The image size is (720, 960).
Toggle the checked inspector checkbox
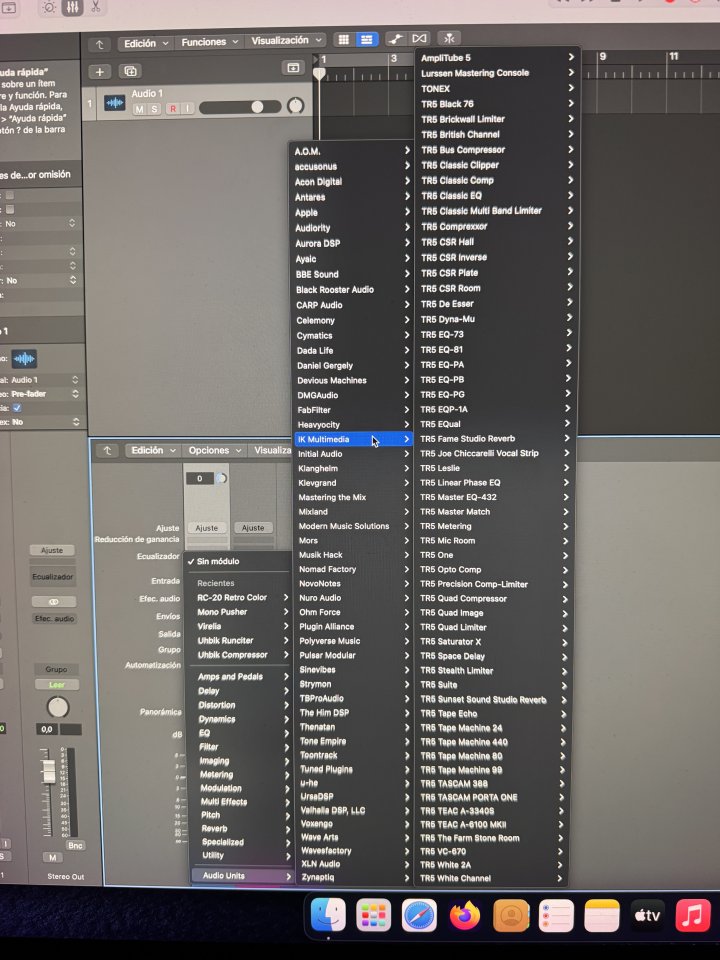coord(17,408)
